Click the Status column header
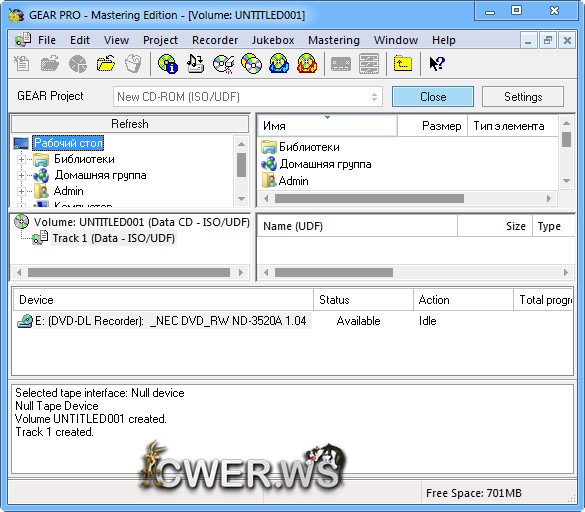585x512 pixels. pyautogui.click(x=363, y=300)
